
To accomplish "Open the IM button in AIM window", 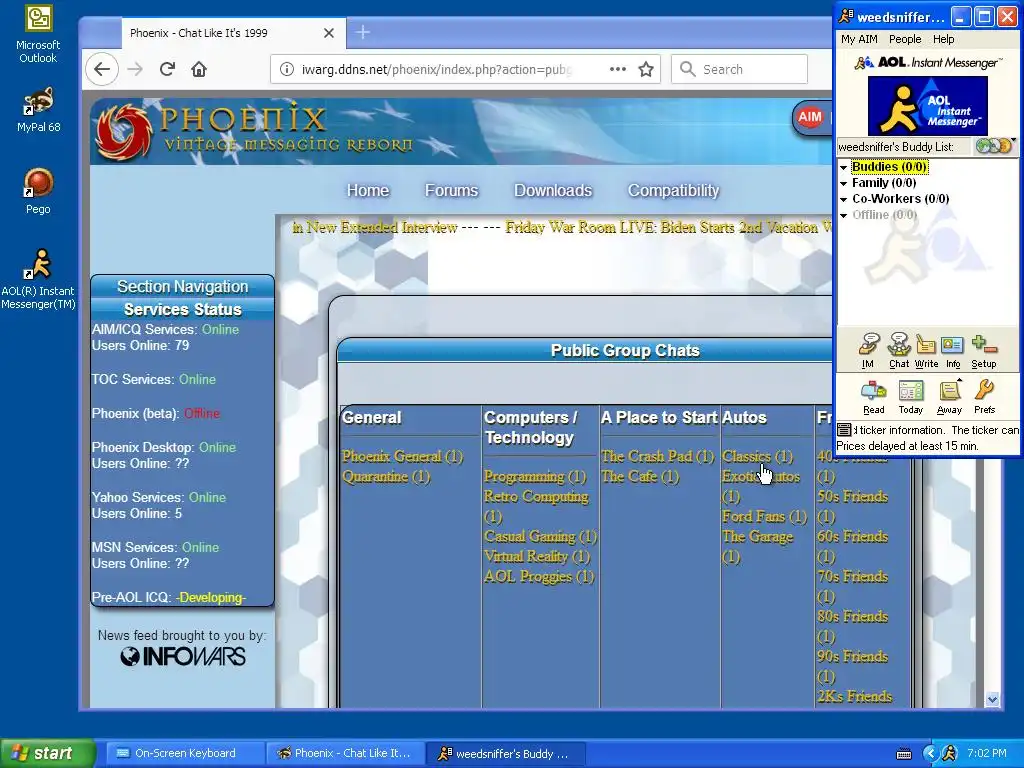I will coord(868,351).
